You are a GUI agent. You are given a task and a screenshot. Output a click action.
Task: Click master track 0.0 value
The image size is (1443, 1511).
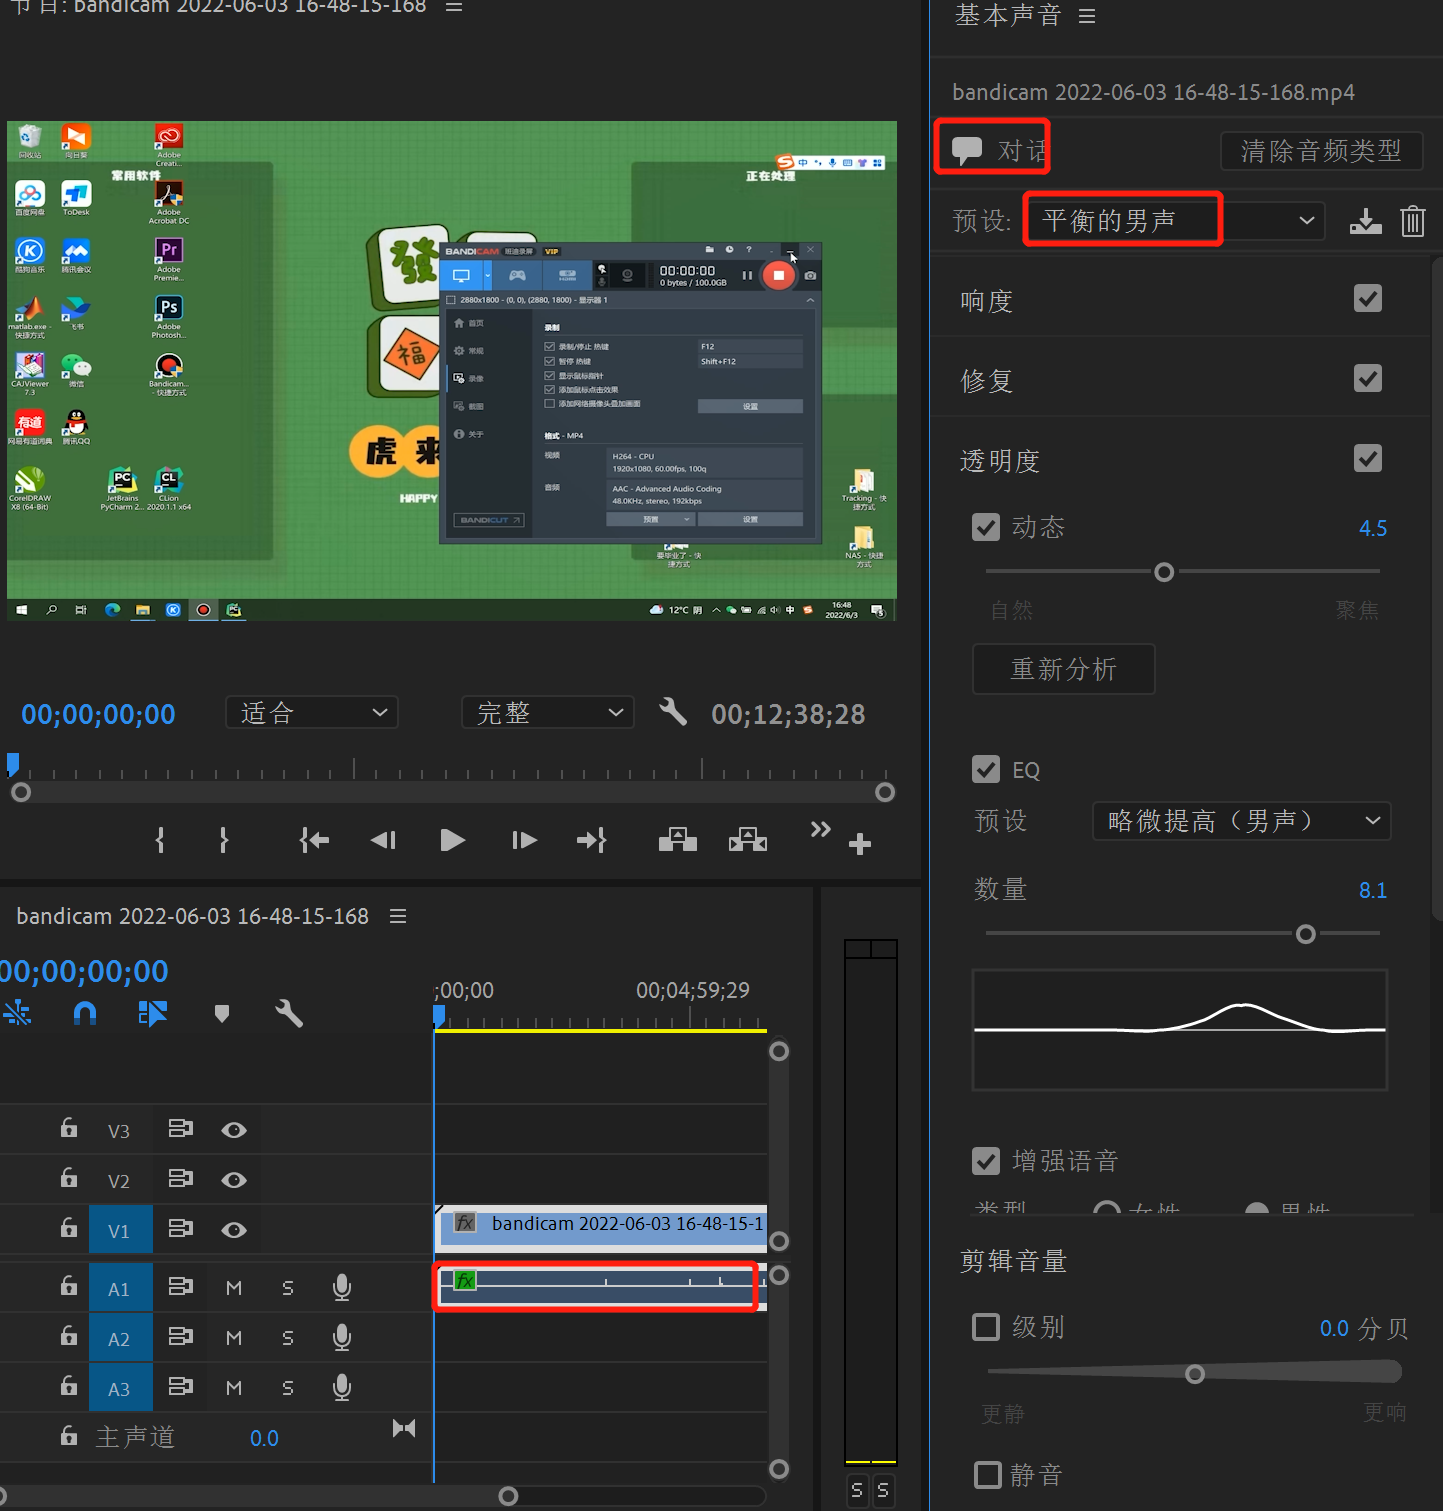(264, 1438)
